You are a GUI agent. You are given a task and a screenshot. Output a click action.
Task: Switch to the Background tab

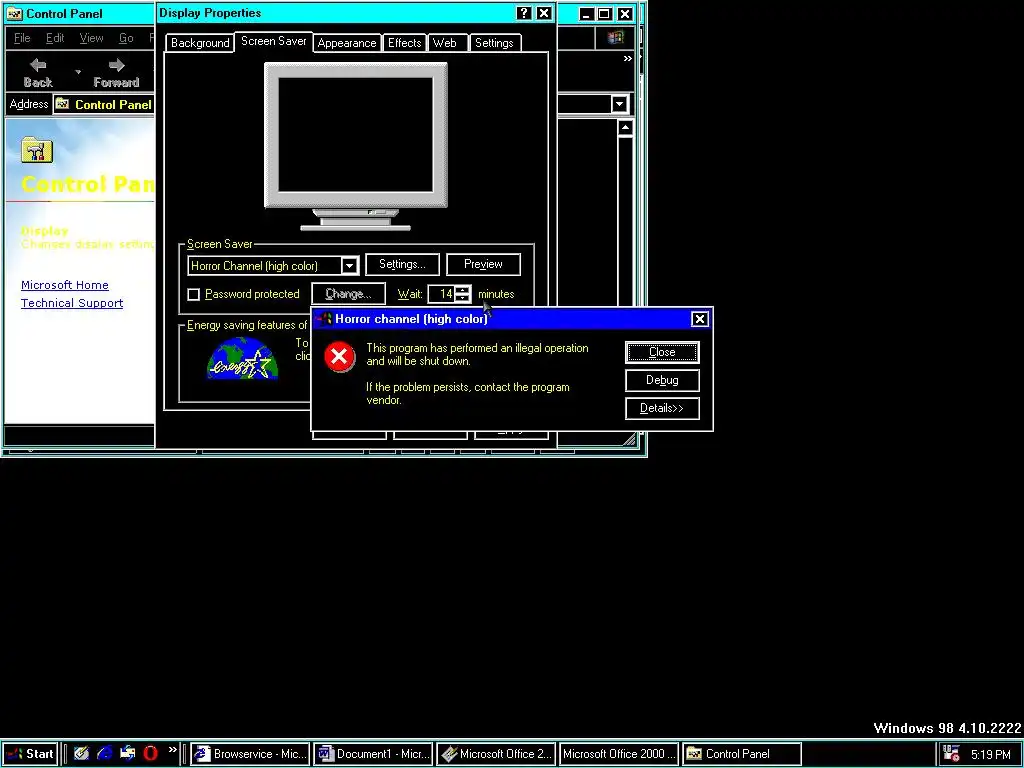(200, 43)
